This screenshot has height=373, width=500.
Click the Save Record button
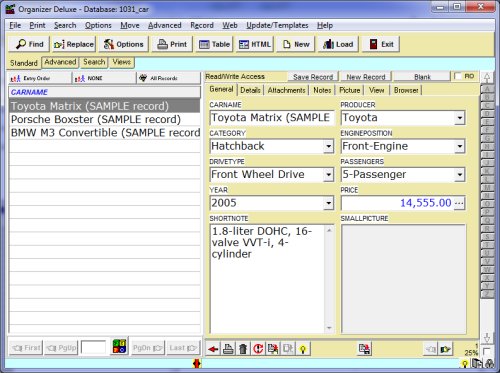pyautogui.click(x=313, y=77)
